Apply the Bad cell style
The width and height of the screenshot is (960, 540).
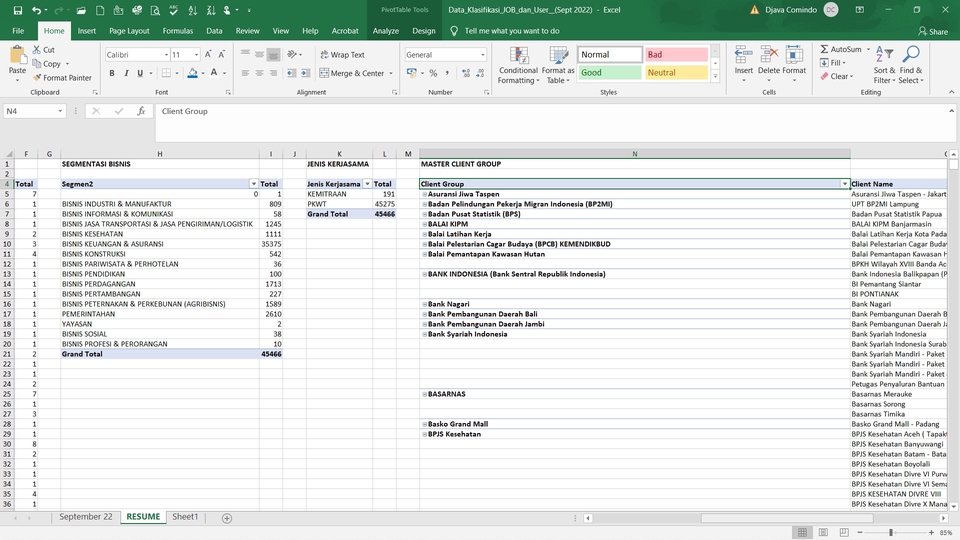(x=676, y=54)
